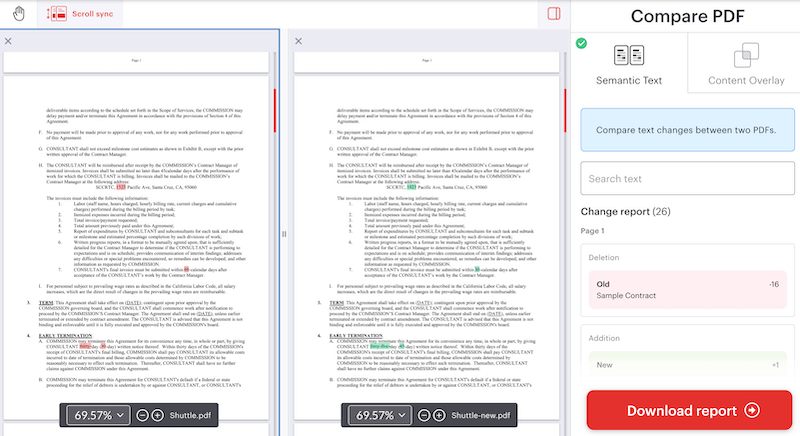Click the Shuttle-new.pdf file name label
This screenshot has height=436, width=800.
click(x=481, y=416)
